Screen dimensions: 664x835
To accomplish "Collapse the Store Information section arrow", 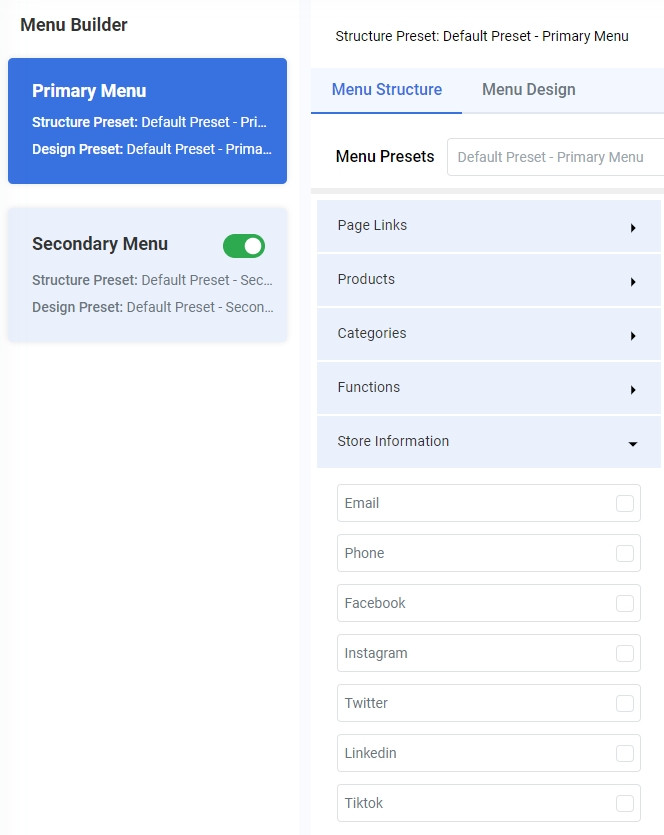I will click(x=633, y=444).
